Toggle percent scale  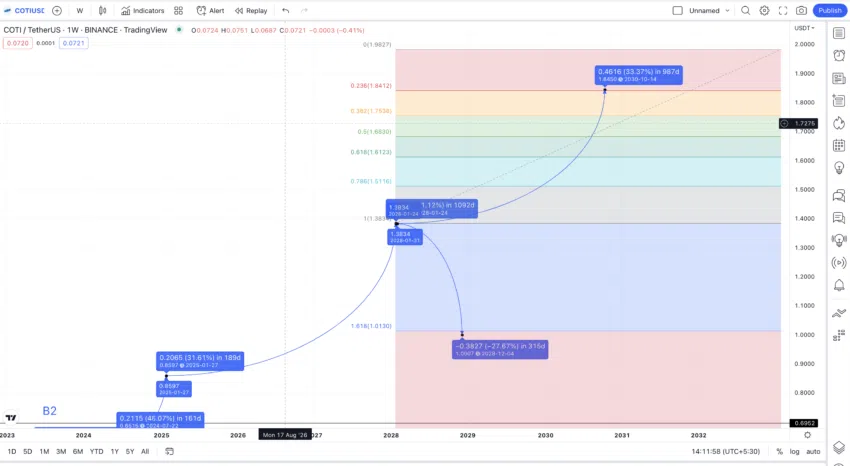779,451
